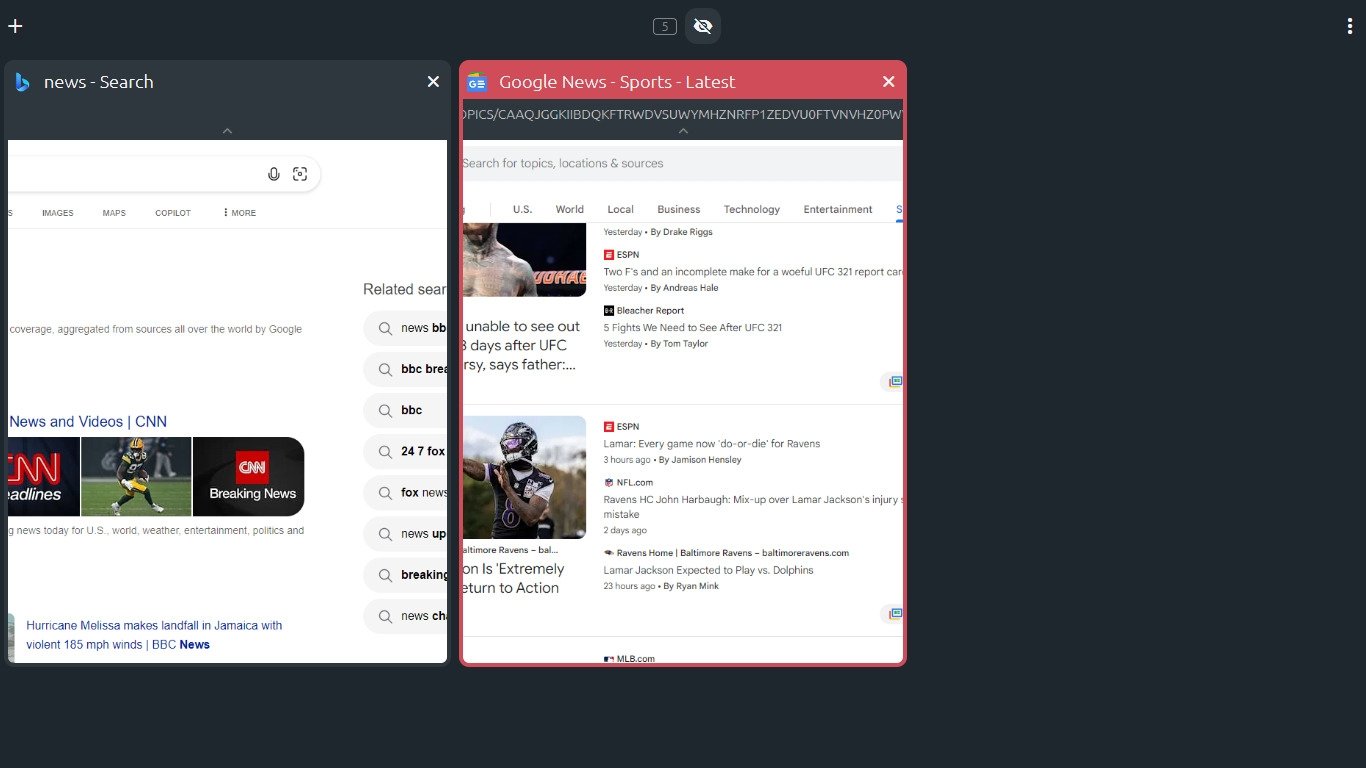Screen dimensions: 1366x768
Task: Toggle incognito tabs view
Action: coord(703,26)
